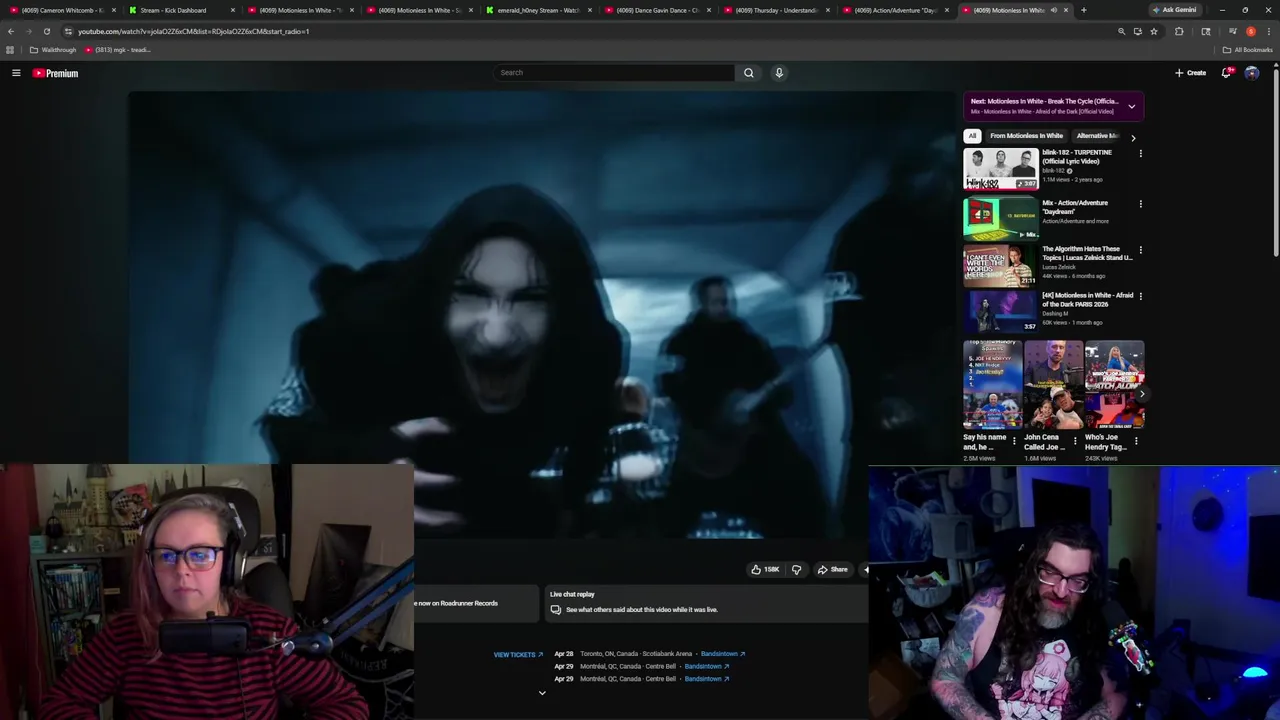Open more options for Afraid of the Dark PARIS
The image size is (1280, 720).
click(x=1140, y=296)
